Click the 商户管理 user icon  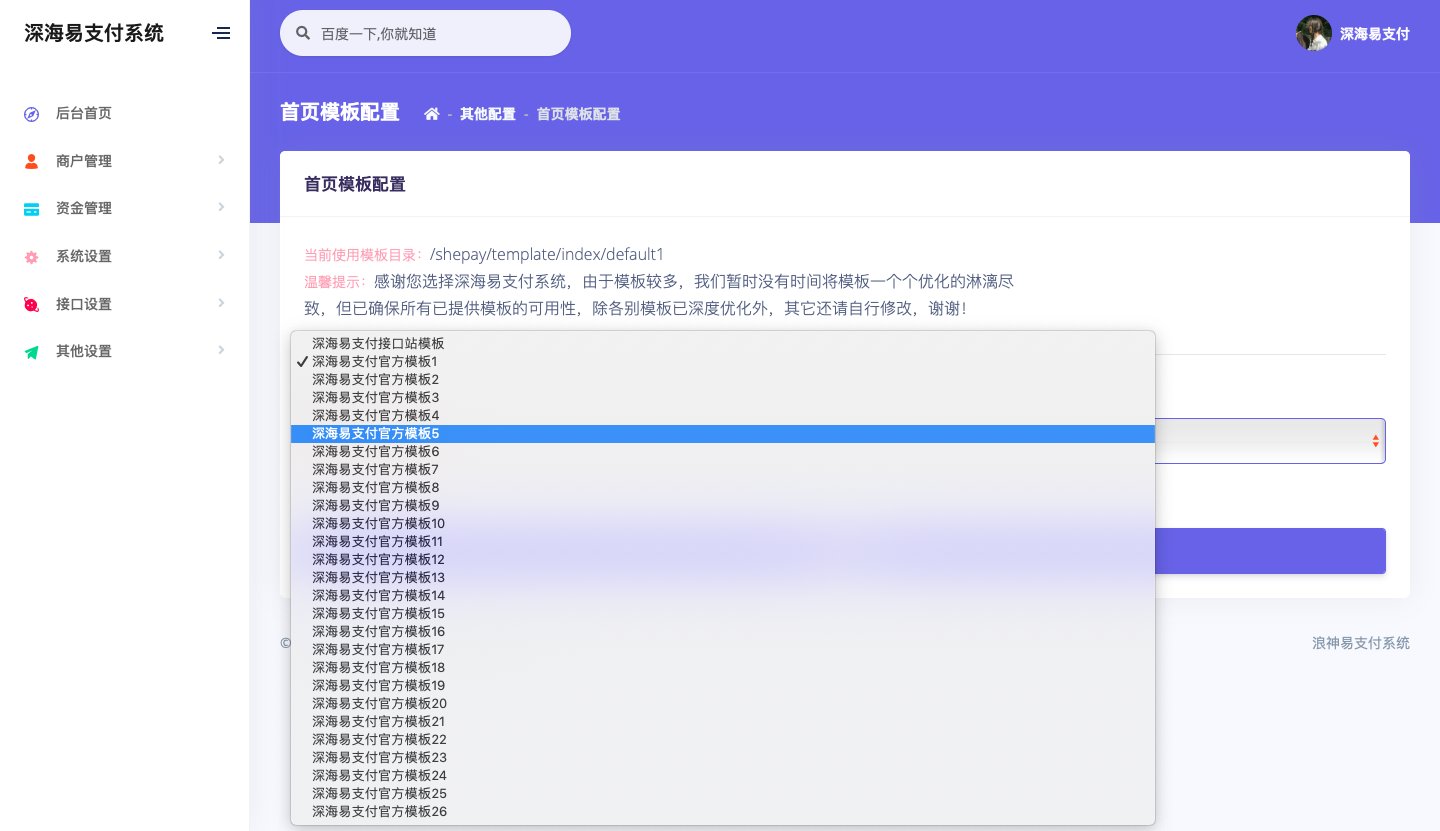tap(31, 161)
